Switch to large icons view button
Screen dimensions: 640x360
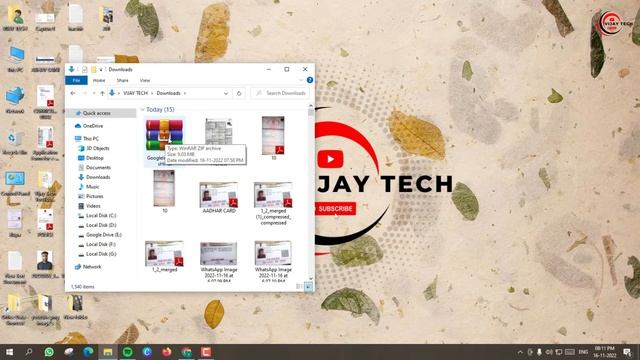tap(309, 287)
